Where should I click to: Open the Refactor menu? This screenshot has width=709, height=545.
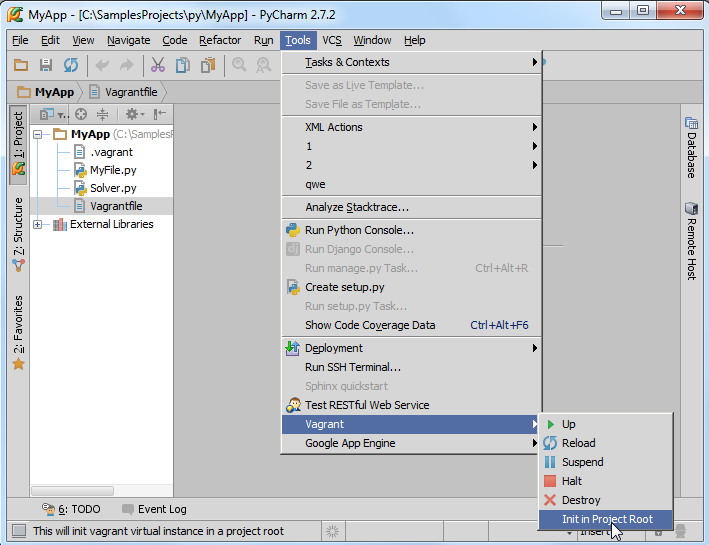[x=220, y=40]
